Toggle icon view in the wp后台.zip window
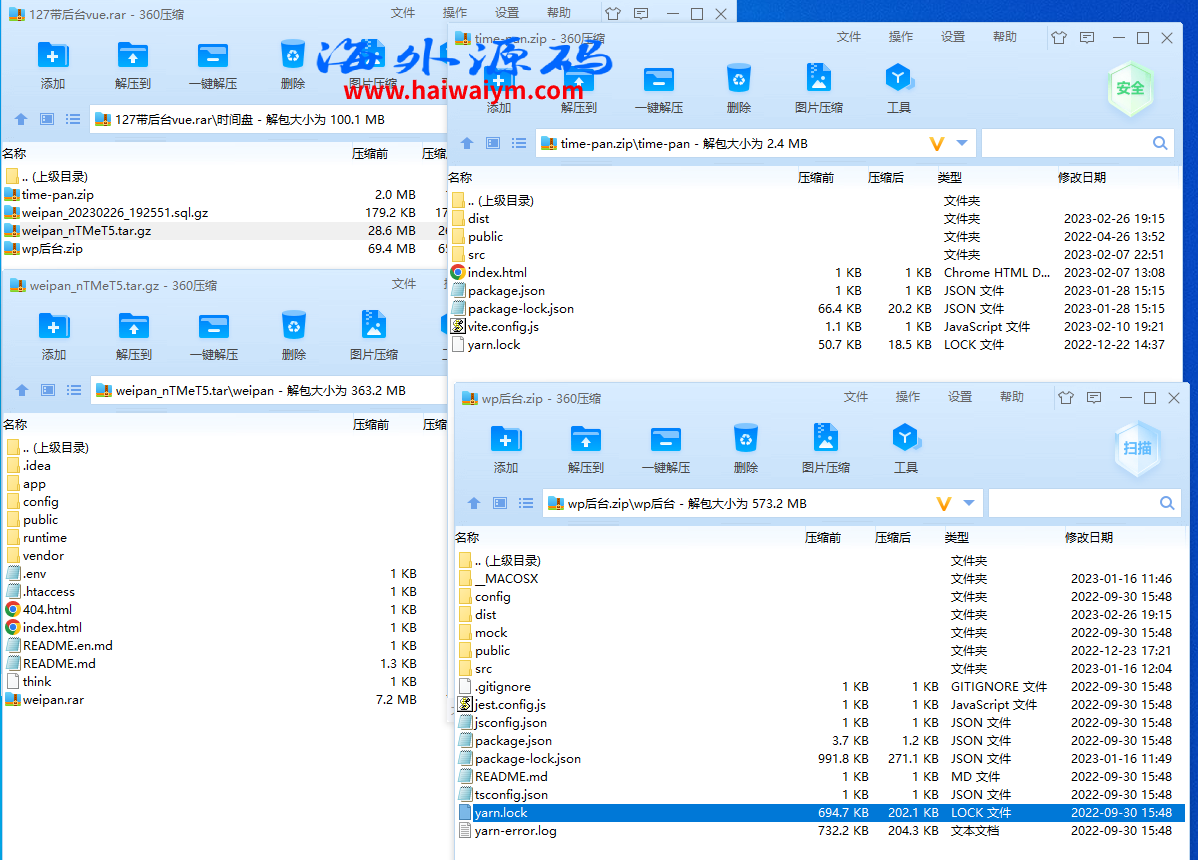Image resolution: width=1198 pixels, height=860 pixels. coord(499,503)
